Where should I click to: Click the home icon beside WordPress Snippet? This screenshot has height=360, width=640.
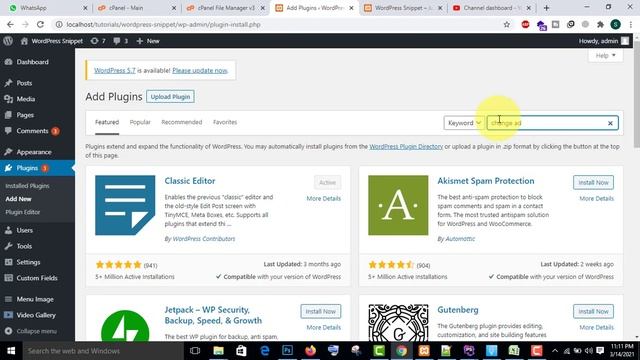(x=24, y=41)
